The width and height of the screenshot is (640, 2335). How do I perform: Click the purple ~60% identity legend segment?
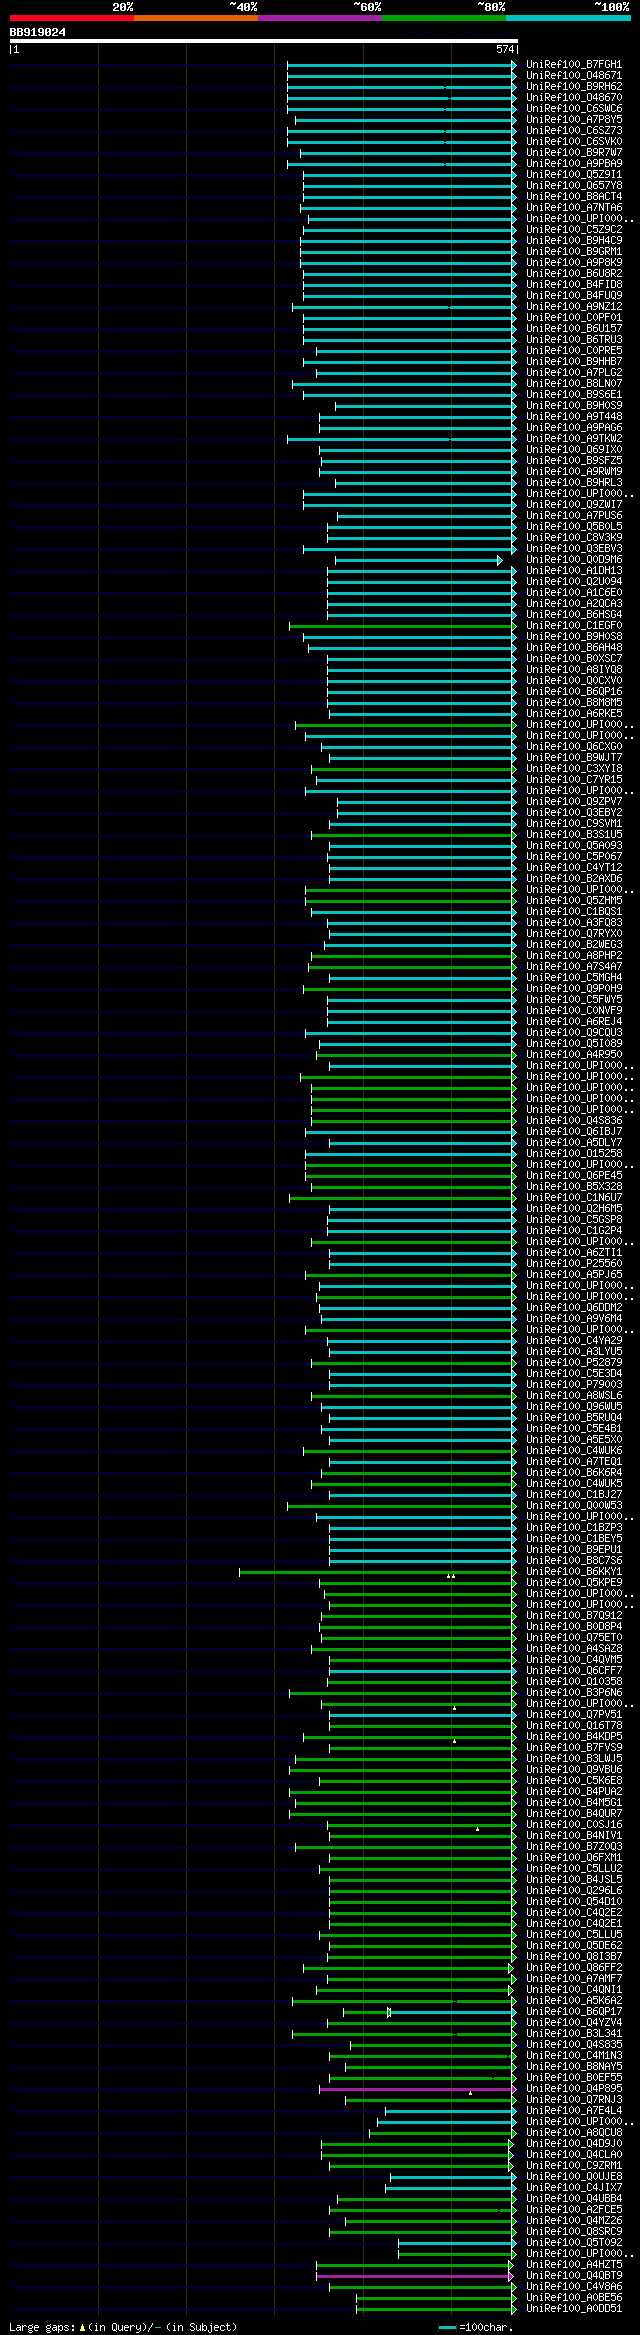pos(319,18)
